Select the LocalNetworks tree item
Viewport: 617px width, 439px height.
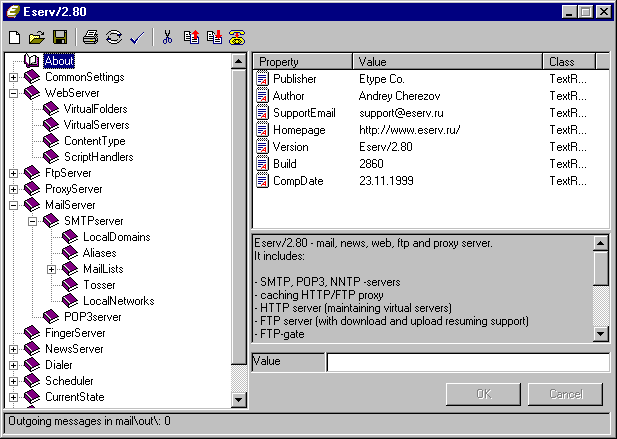(118, 301)
